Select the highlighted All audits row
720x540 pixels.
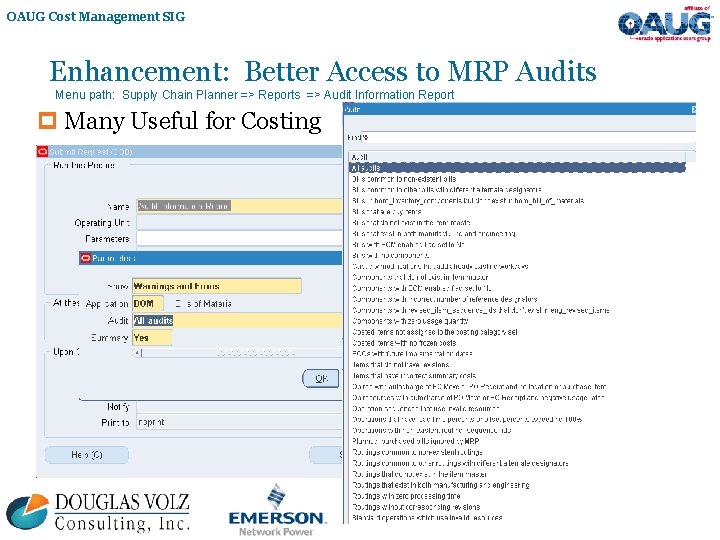tap(517, 168)
